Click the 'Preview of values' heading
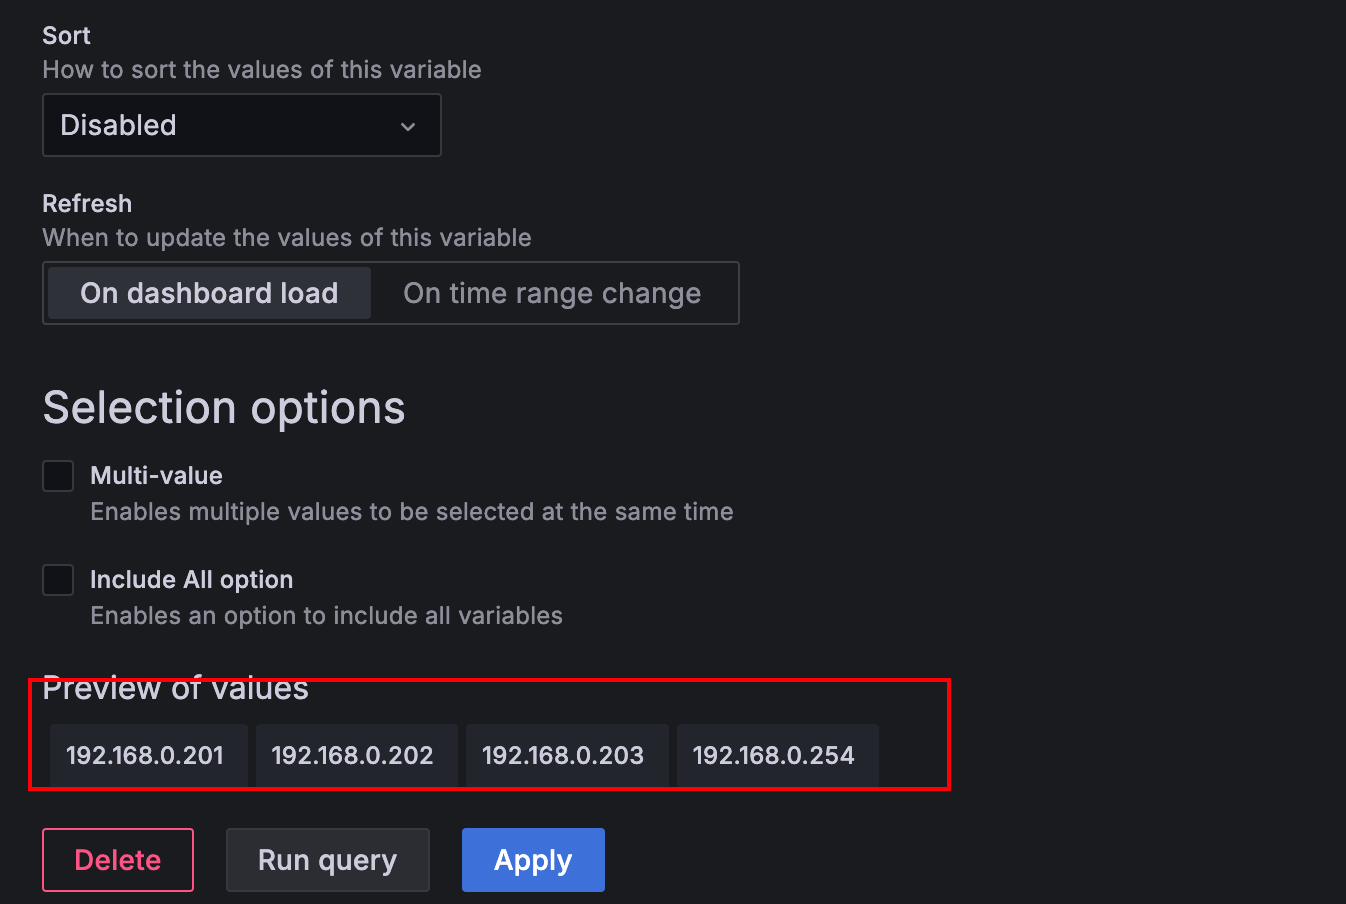The width and height of the screenshot is (1346, 904). [x=176, y=688]
